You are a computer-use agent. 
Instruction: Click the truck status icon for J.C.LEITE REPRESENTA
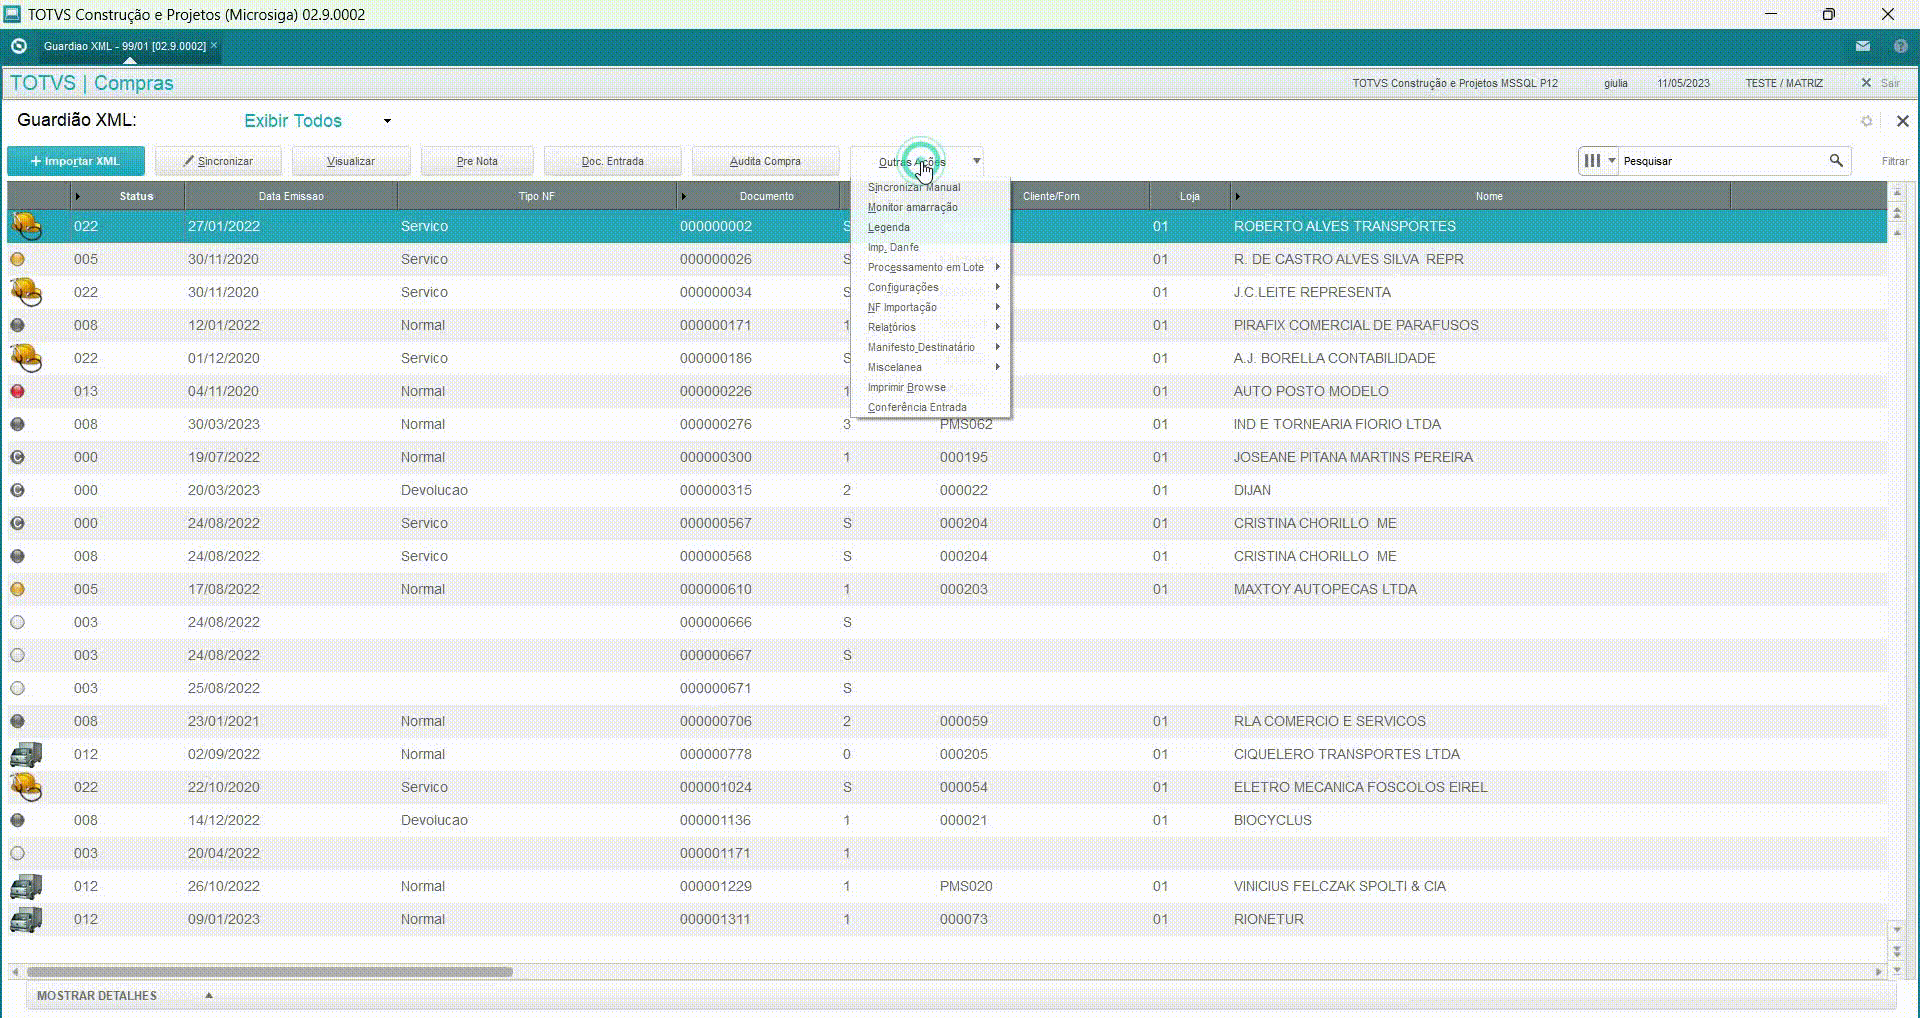tap(26, 292)
